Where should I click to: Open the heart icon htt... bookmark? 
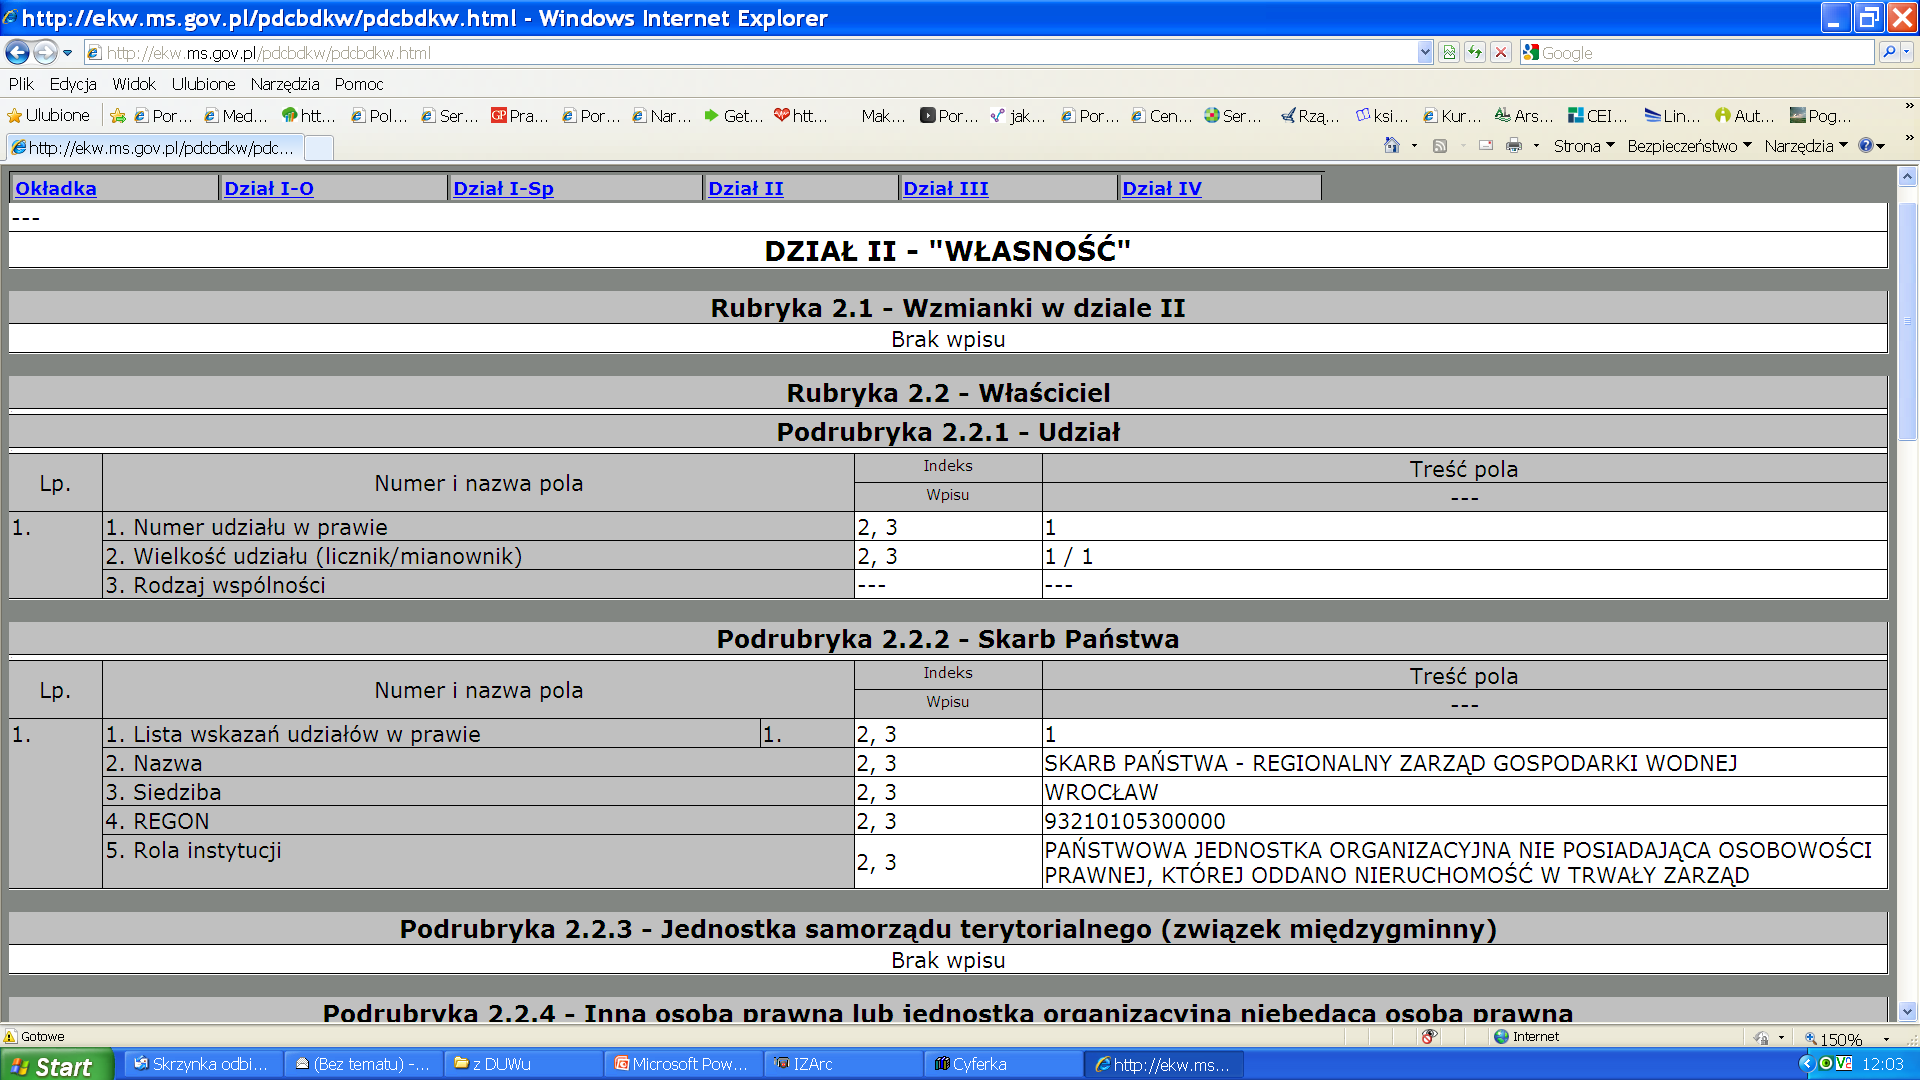pos(801,116)
